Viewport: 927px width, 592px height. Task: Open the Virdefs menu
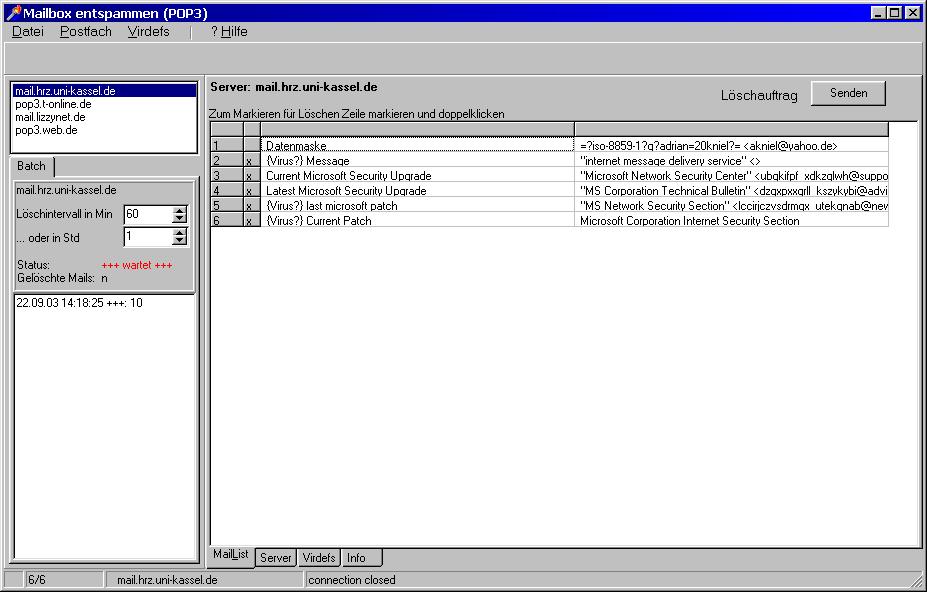(149, 32)
